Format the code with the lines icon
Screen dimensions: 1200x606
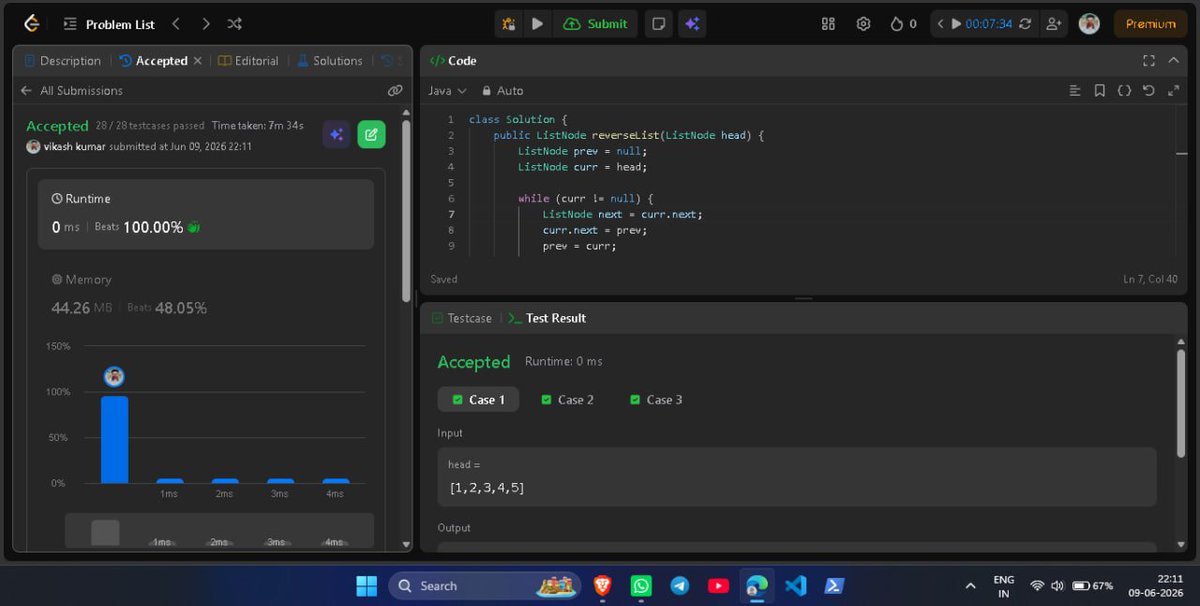pyautogui.click(x=1075, y=90)
